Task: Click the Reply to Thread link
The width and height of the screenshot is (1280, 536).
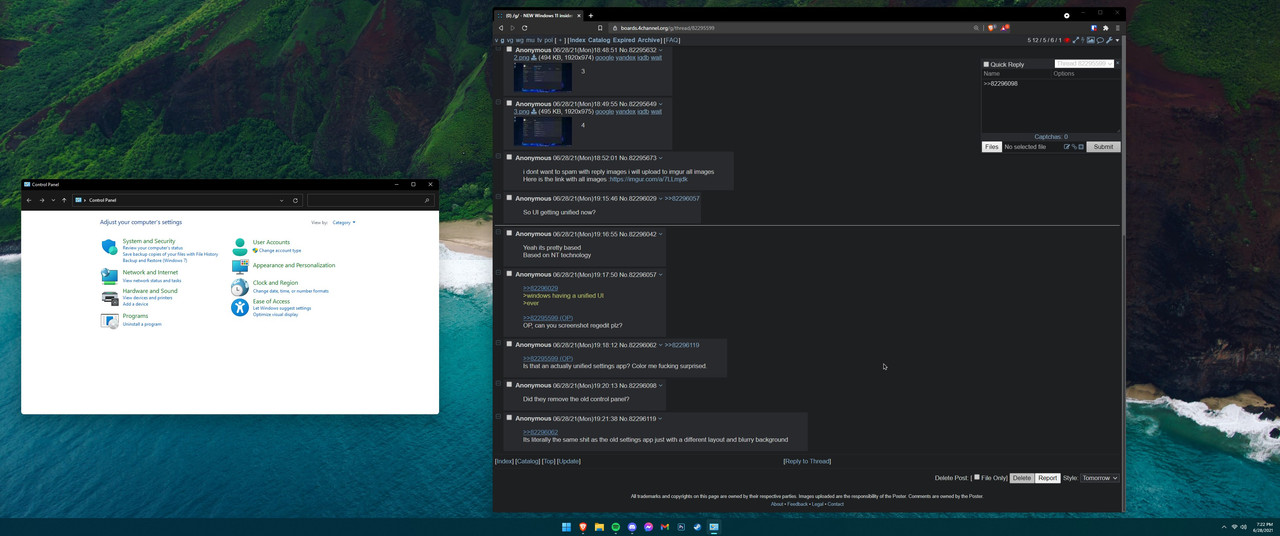Action: [x=807, y=461]
